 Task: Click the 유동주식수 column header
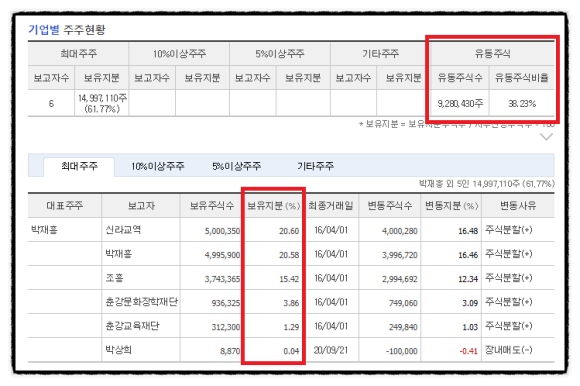click(x=460, y=78)
